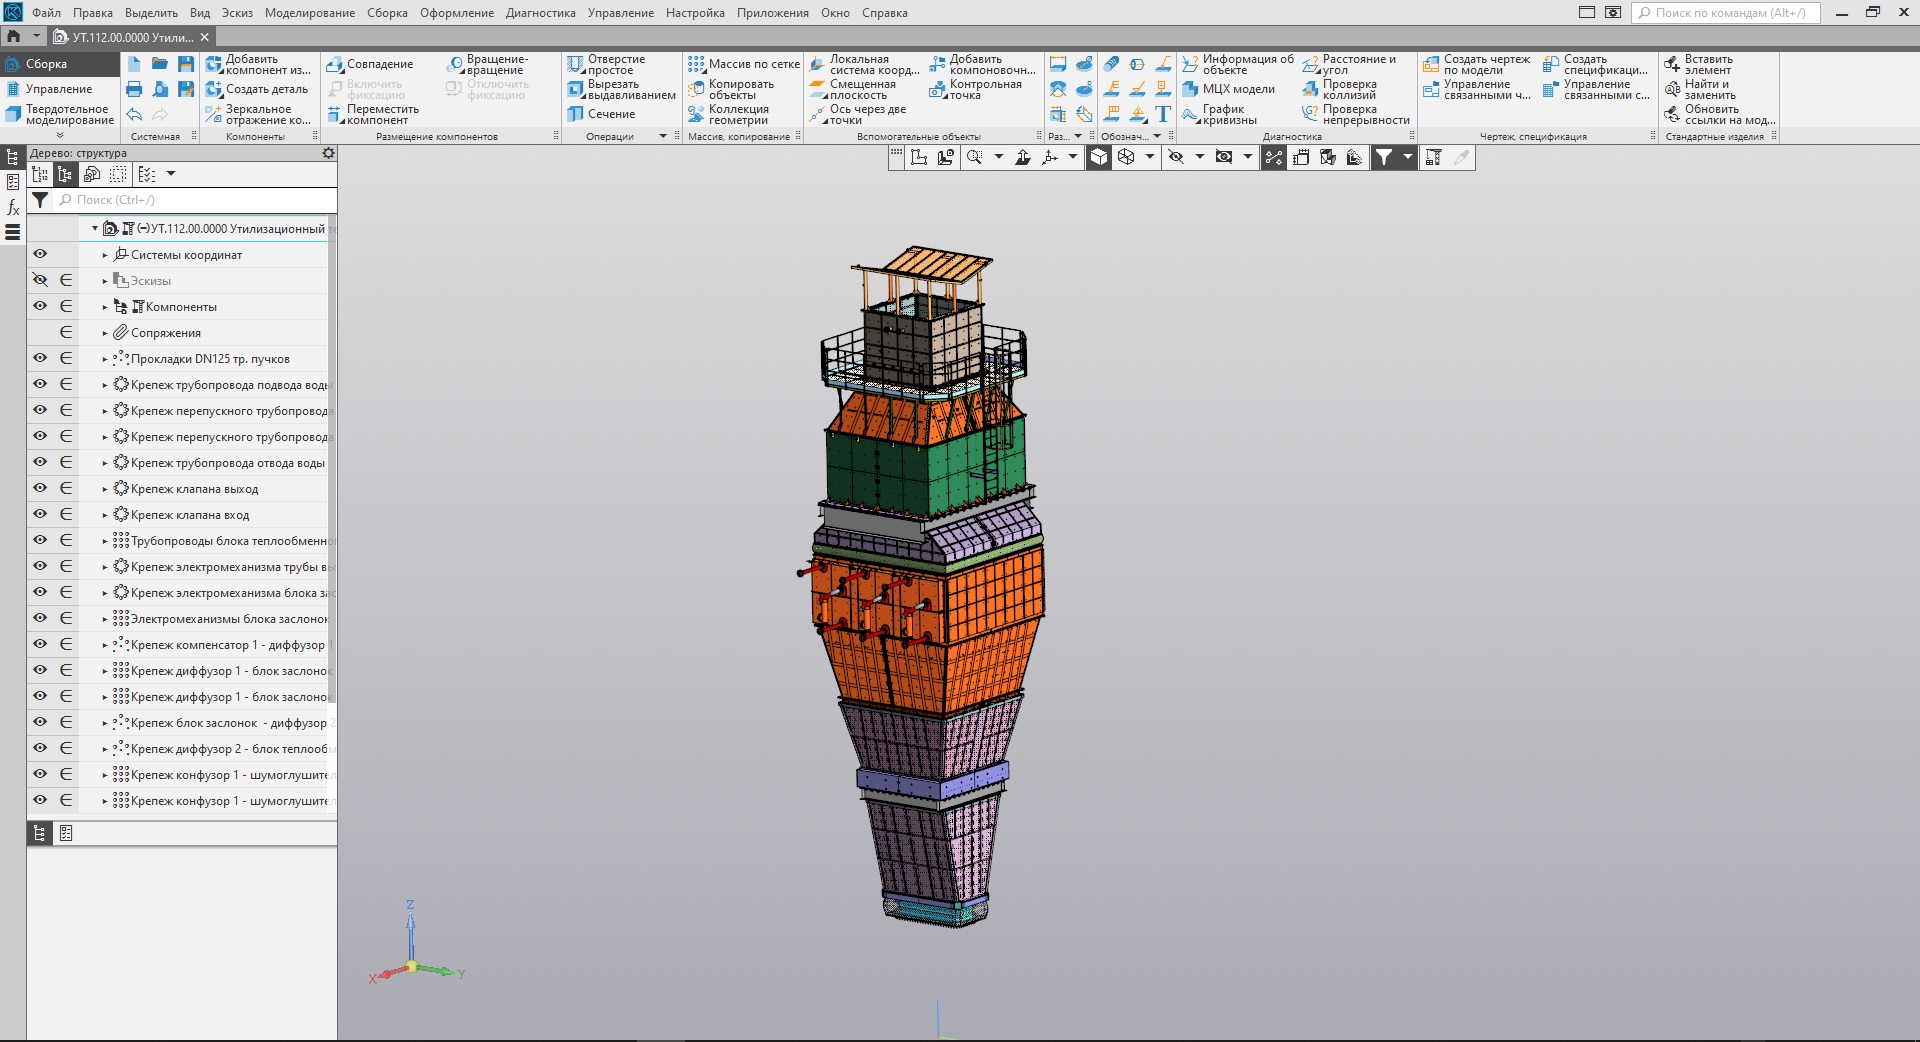This screenshot has height=1042, width=1920.
Task: Open the tree panel settings gear
Action: (x=328, y=153)
